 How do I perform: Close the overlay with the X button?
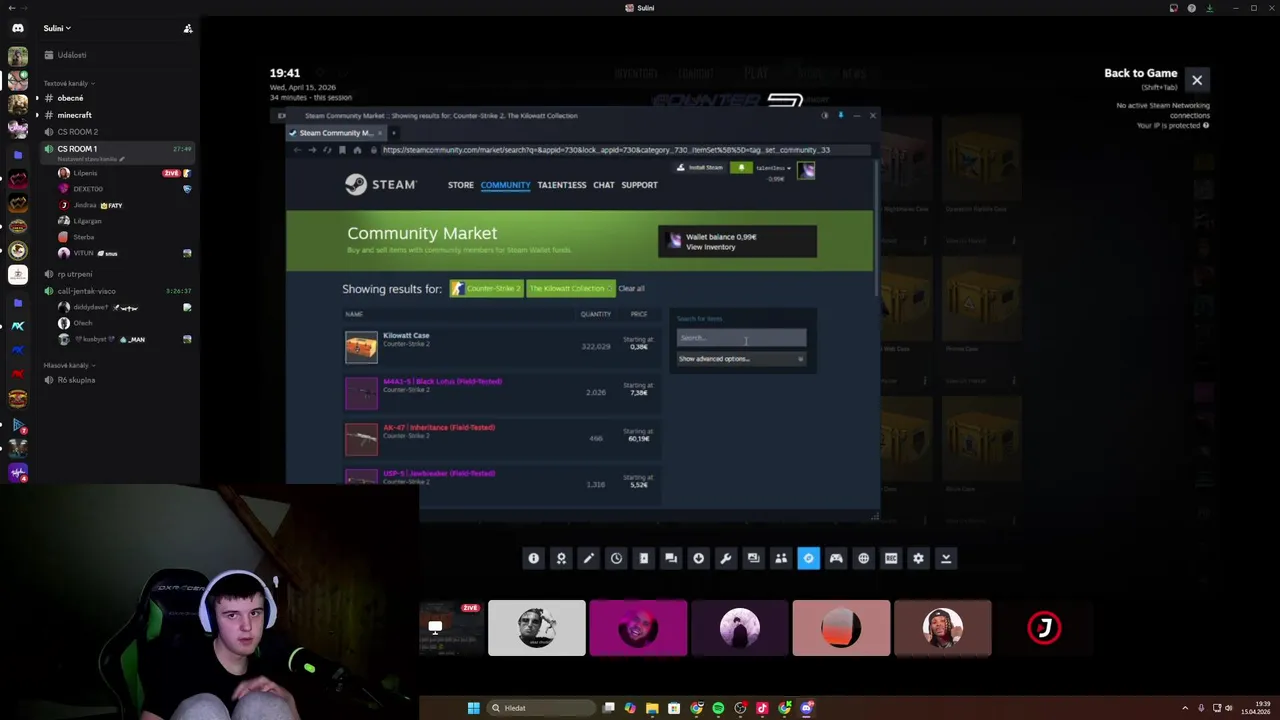(x=1197, y=80)
